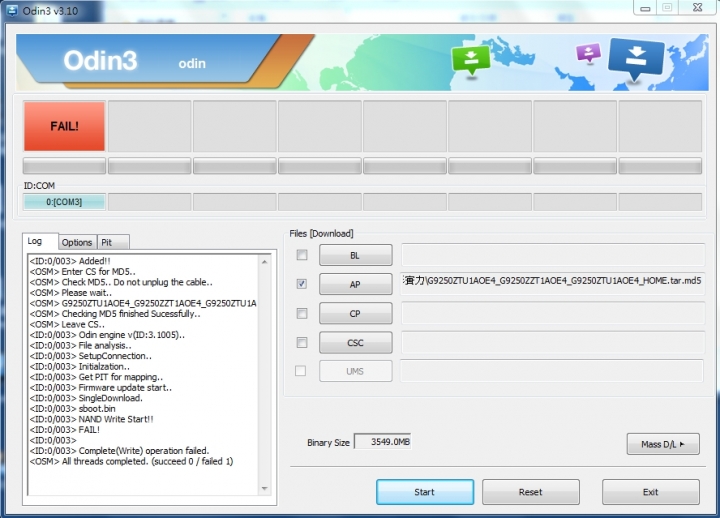Enable the CSC file checkbox
Screen dimensions: 720x518
pyautogui.click(x=302, y=342)
